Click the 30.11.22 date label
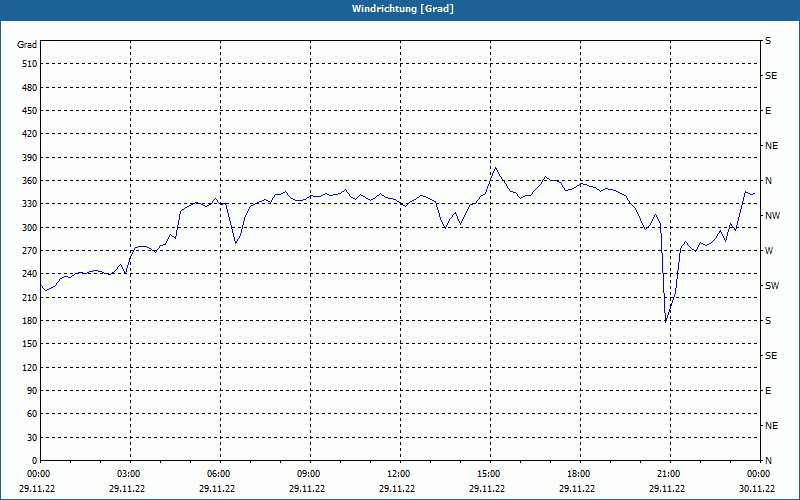This screenshot has height=500, width=800. coord(757,489)
